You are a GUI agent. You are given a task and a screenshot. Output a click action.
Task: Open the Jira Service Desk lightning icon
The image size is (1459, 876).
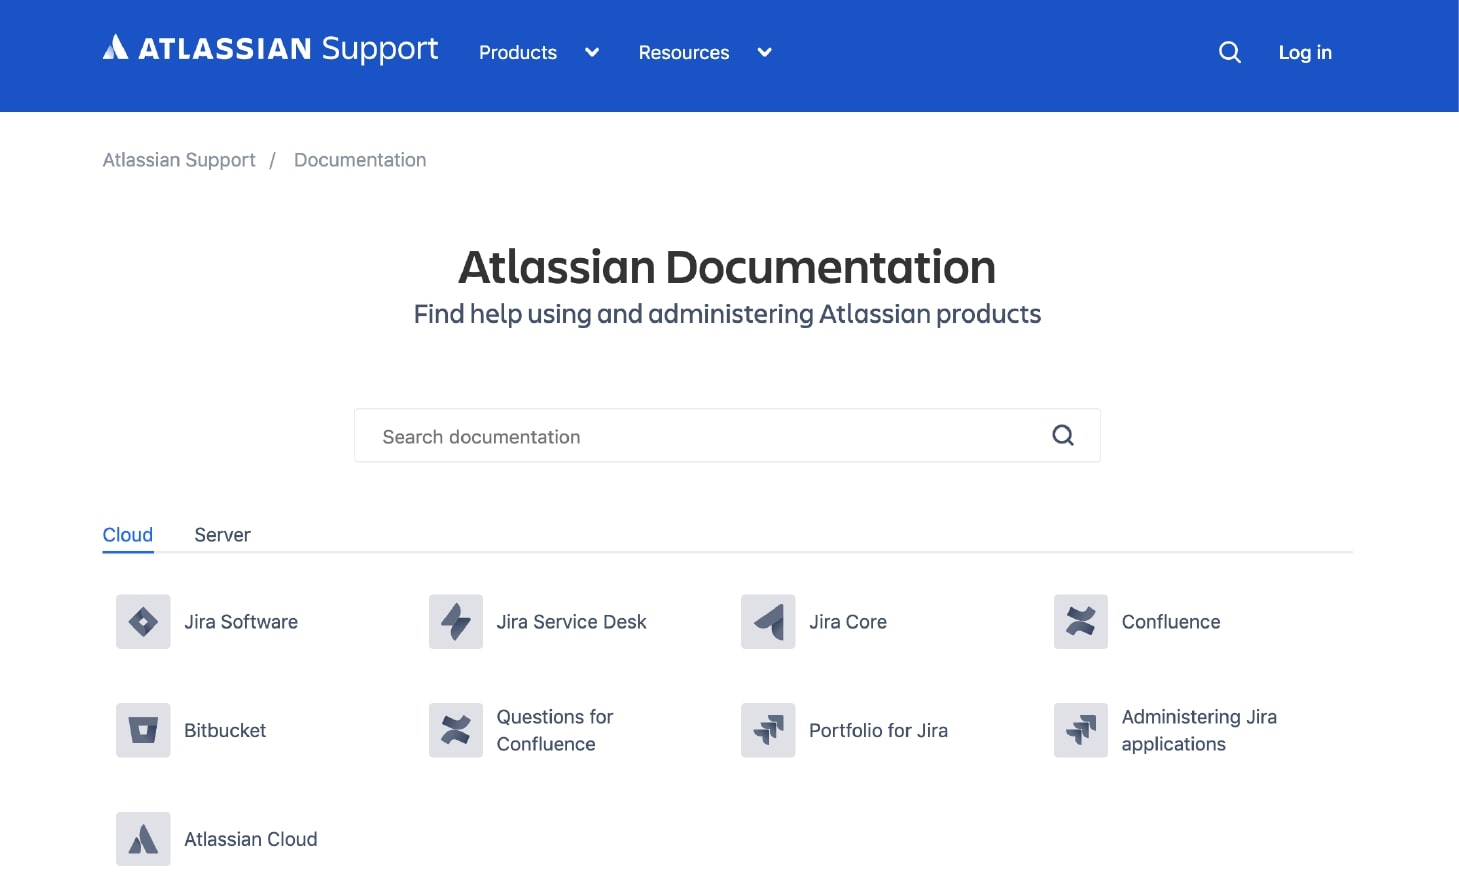click(456, 622)
